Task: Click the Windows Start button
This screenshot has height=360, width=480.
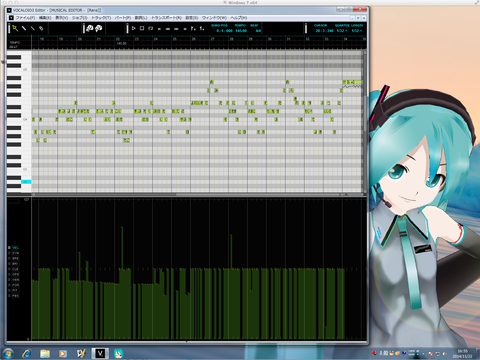Action: click(x=8, y=353)
